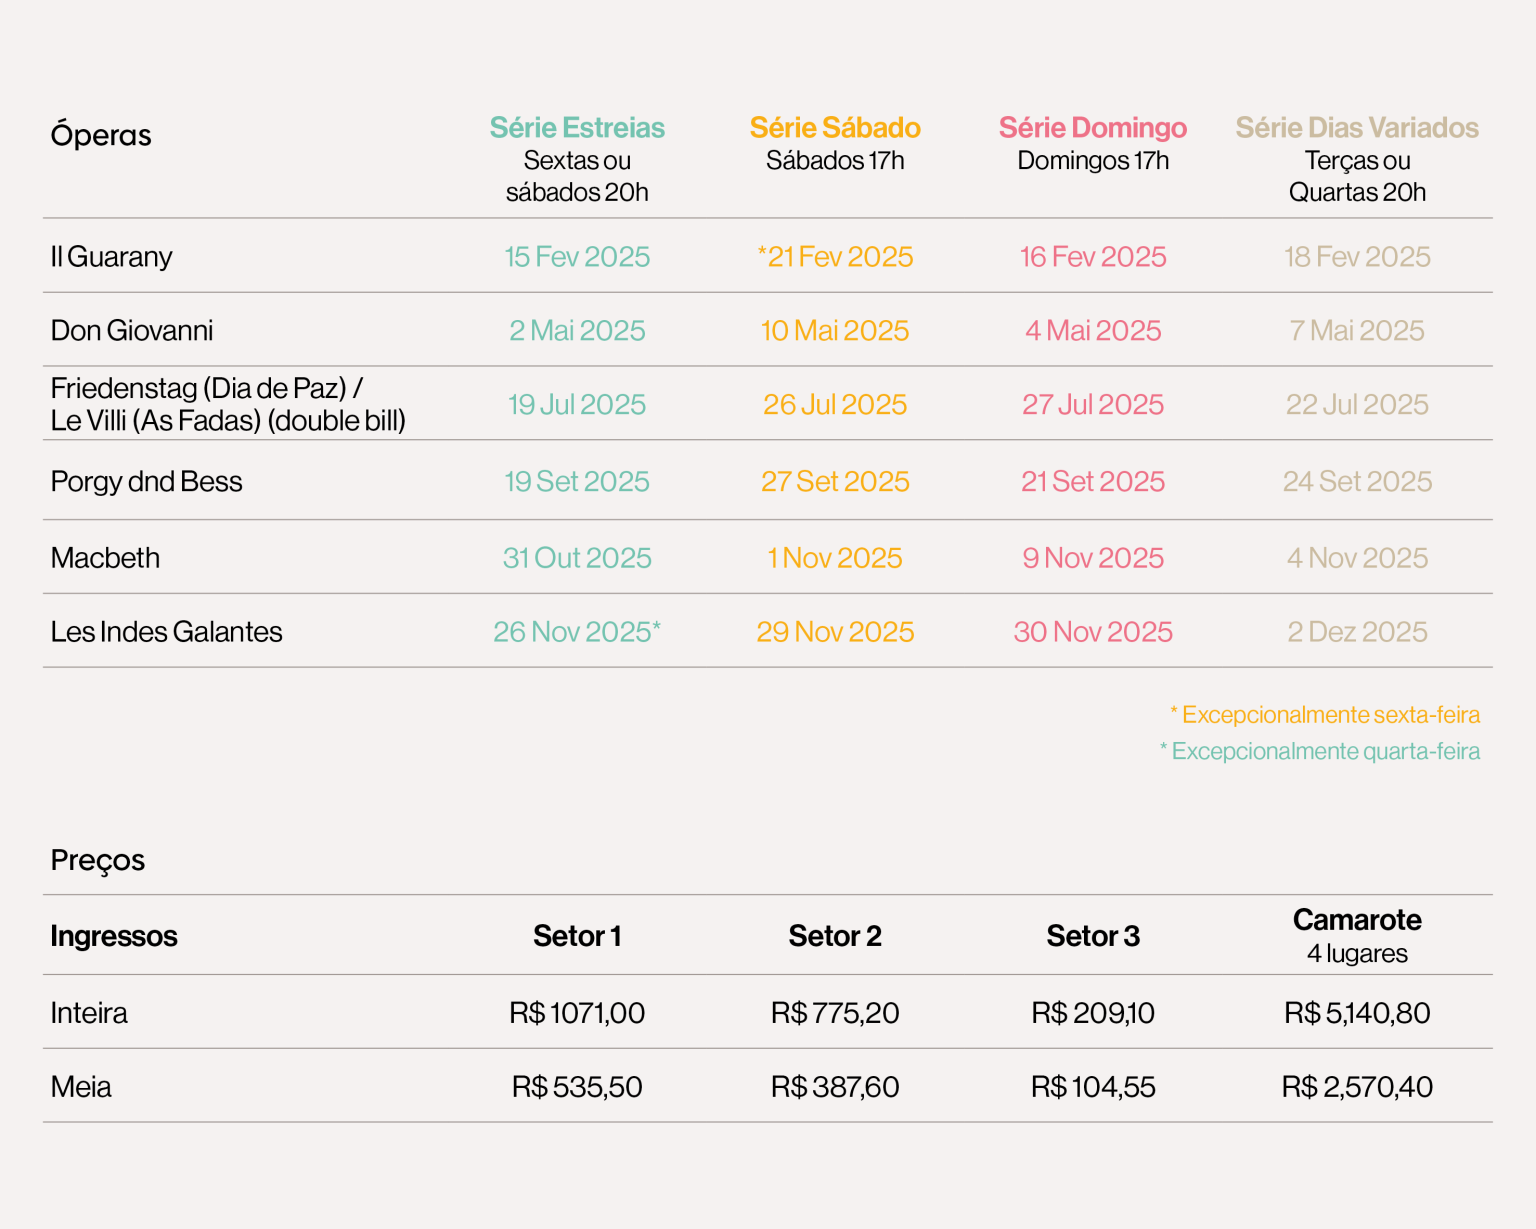1536x1229 pixels.
Task: Click the Il Guarany opera row title
Action: pos(112,257)
